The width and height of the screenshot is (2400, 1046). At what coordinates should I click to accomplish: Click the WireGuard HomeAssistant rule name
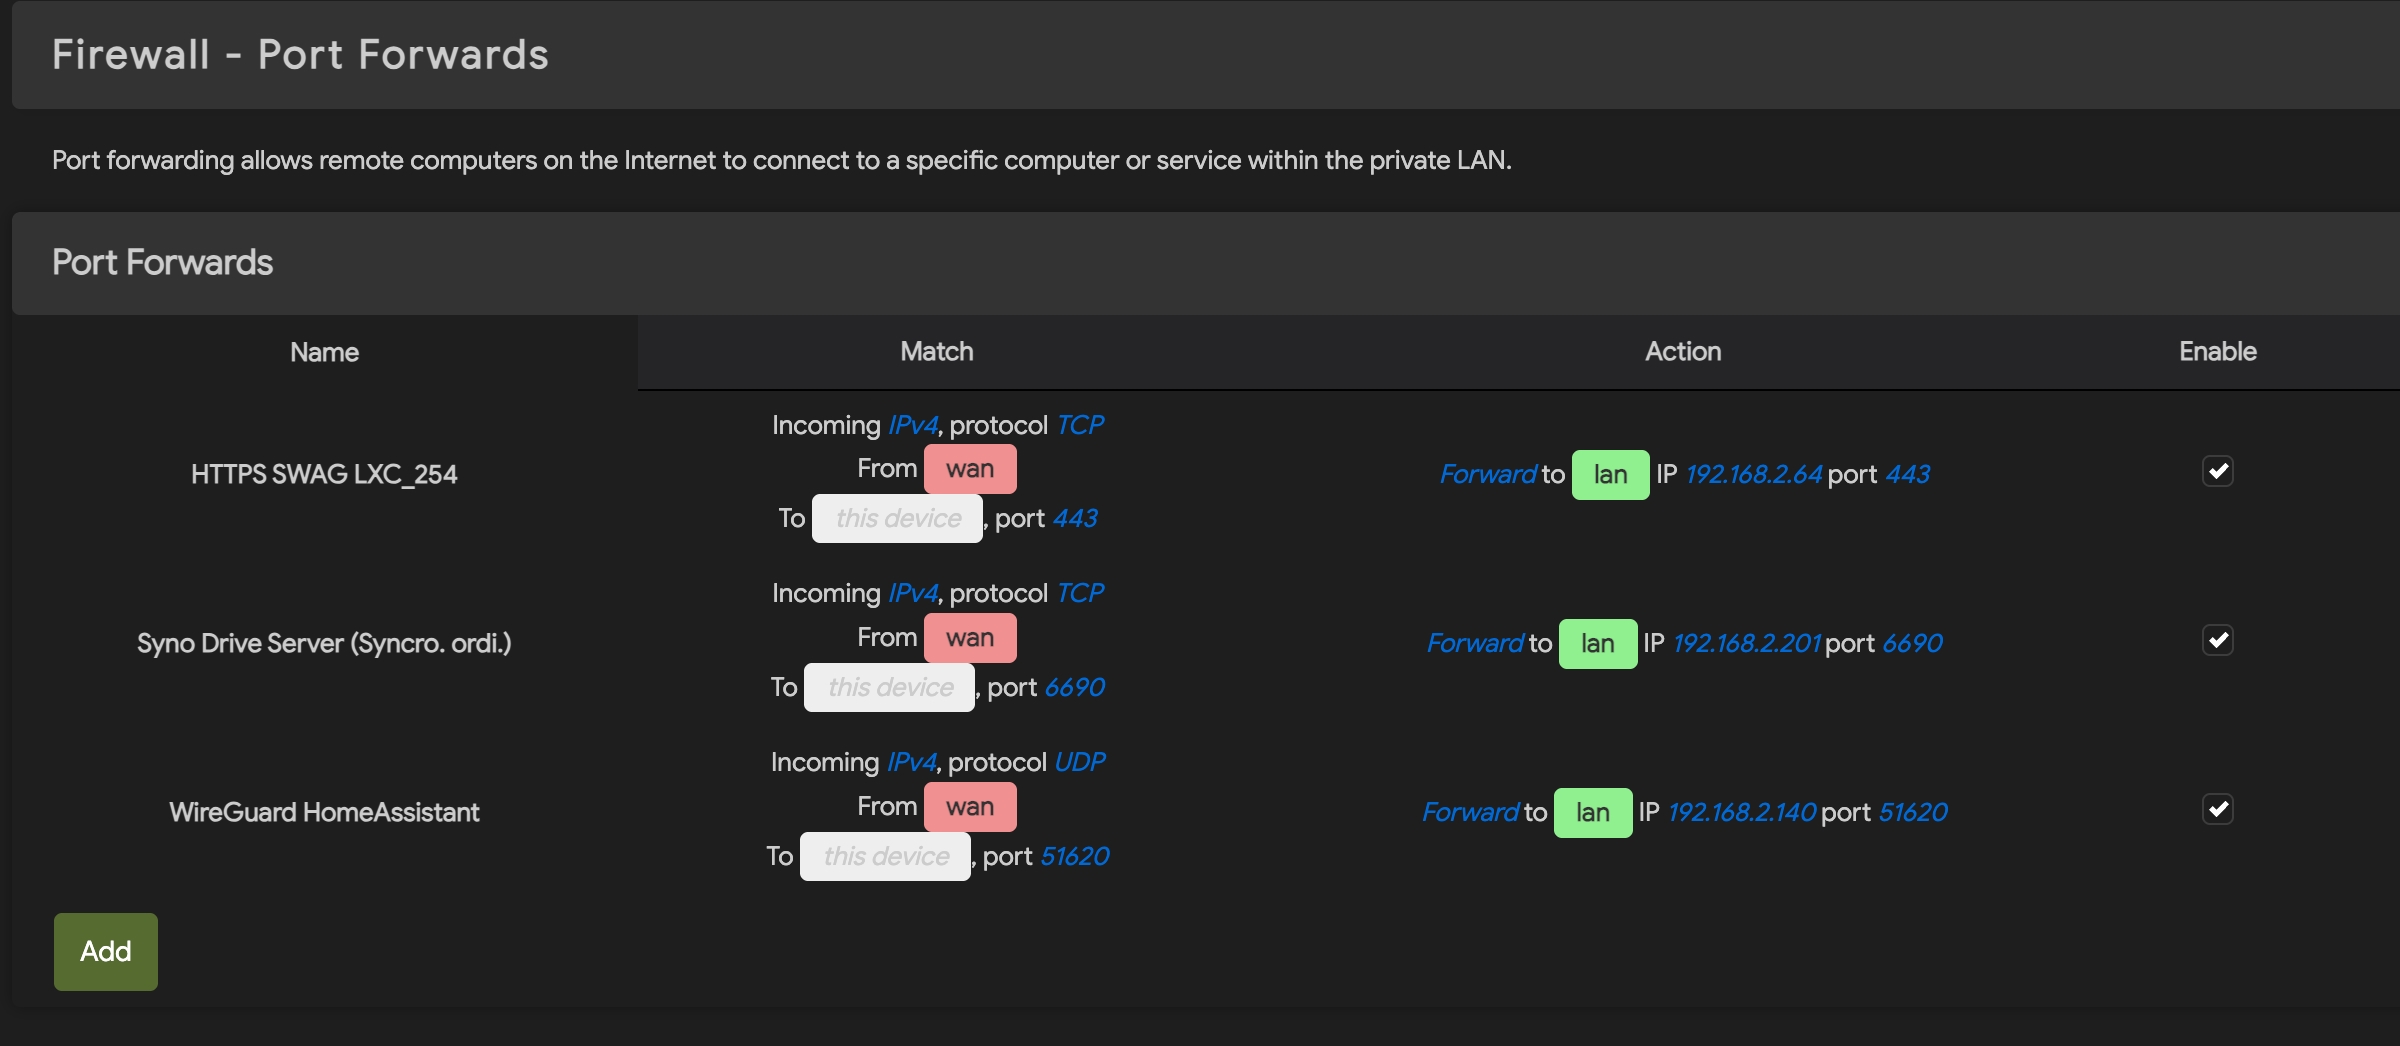(324, 812)
